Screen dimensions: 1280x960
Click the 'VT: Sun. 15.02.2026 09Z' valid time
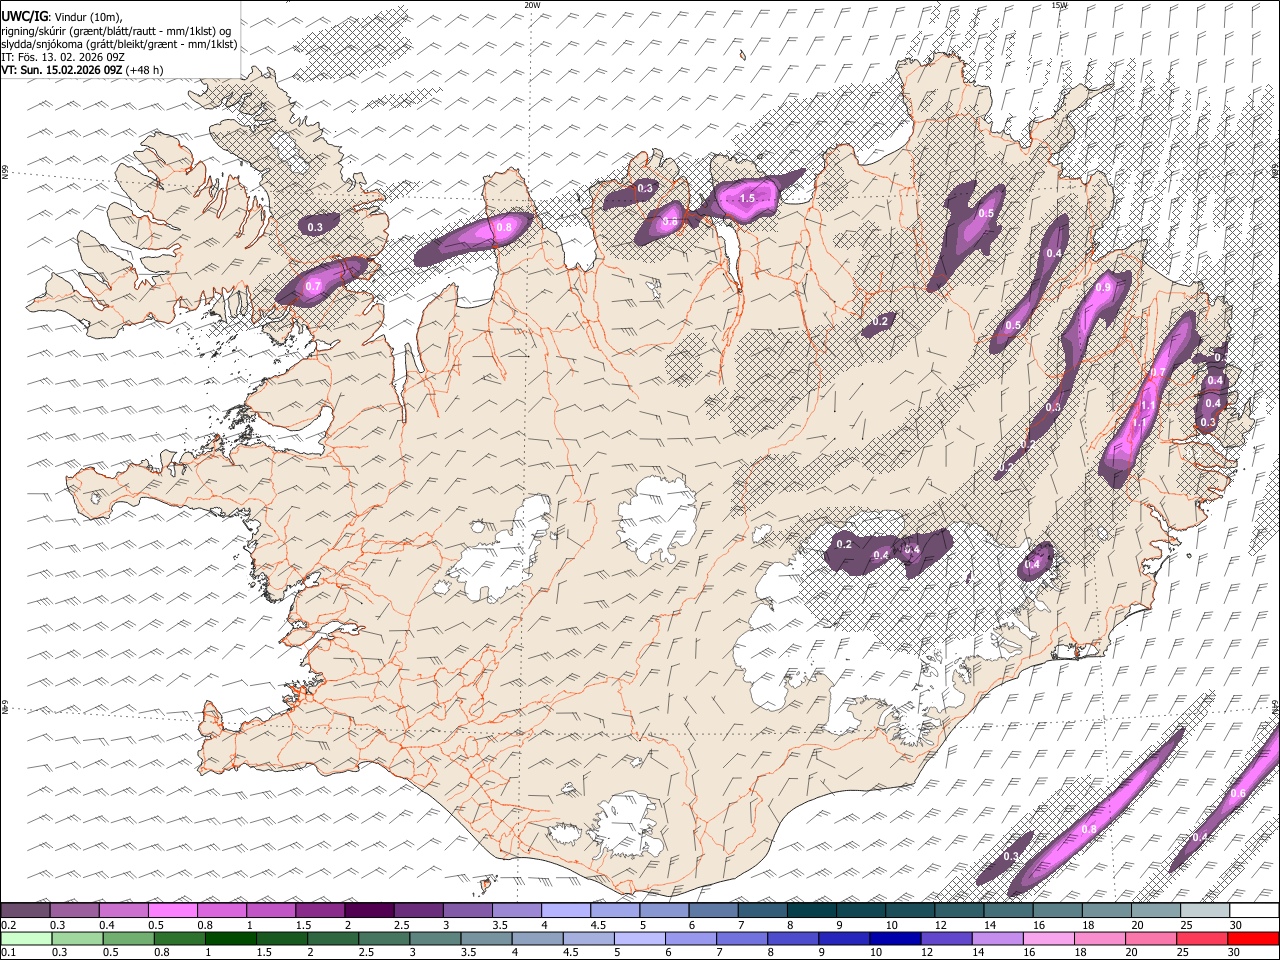tap(62, 70)
